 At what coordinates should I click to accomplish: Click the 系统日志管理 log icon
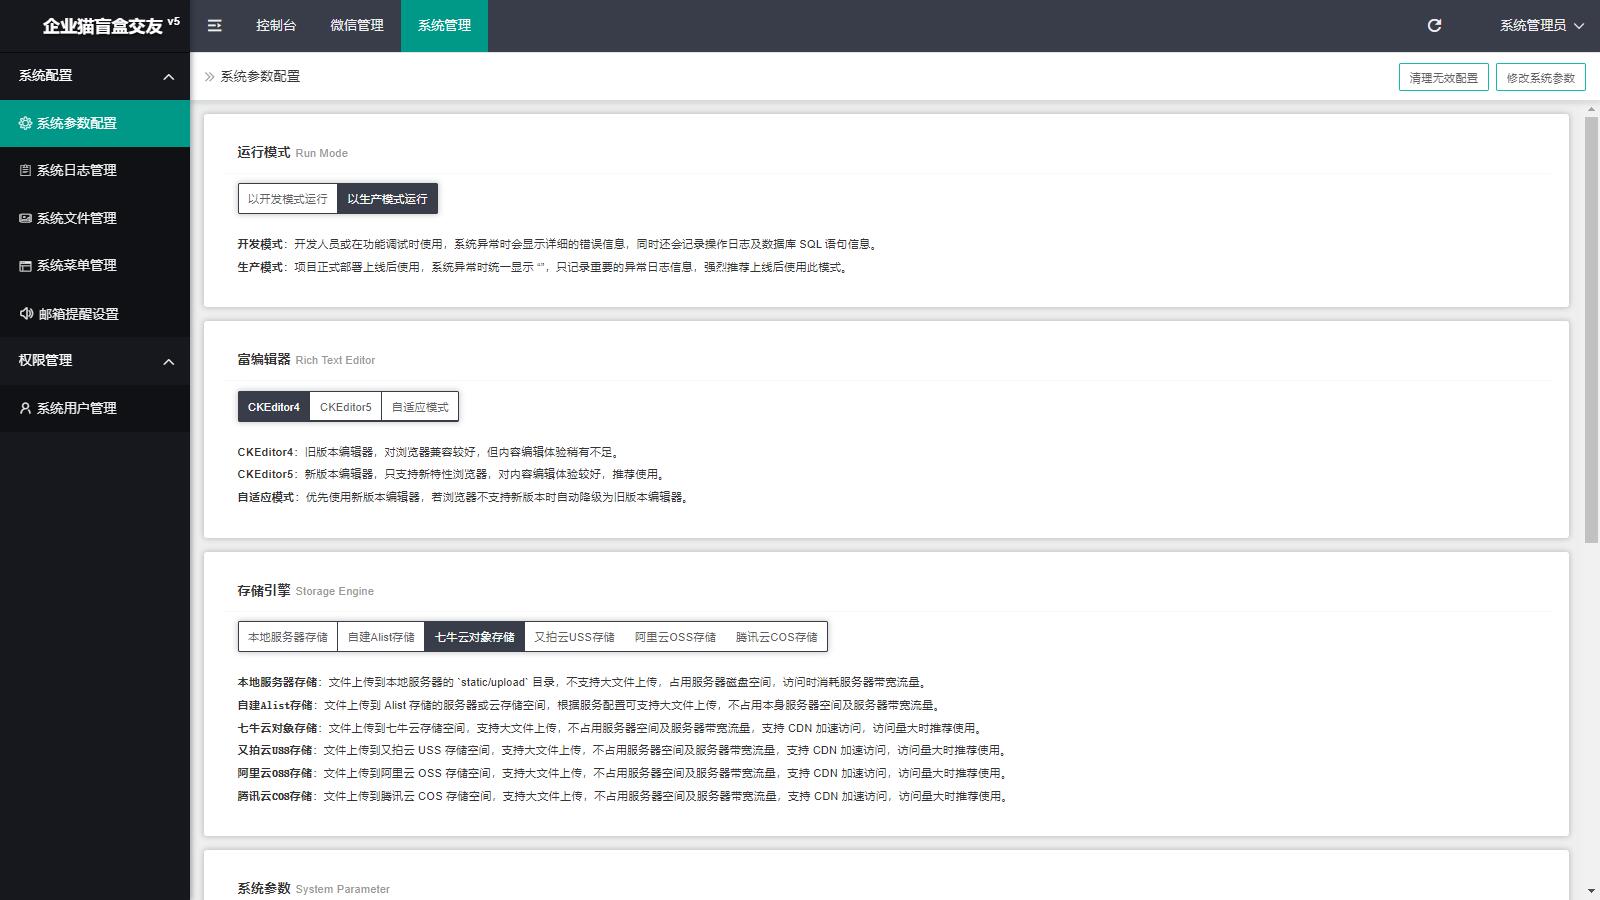click(x=26, y=171)
